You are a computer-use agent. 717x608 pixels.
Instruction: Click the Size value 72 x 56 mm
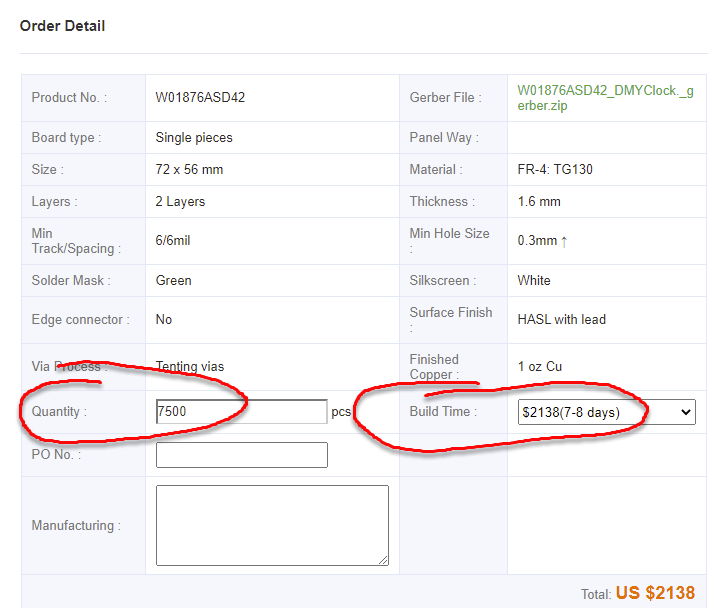pyautogui.click(x=189, y=170)
